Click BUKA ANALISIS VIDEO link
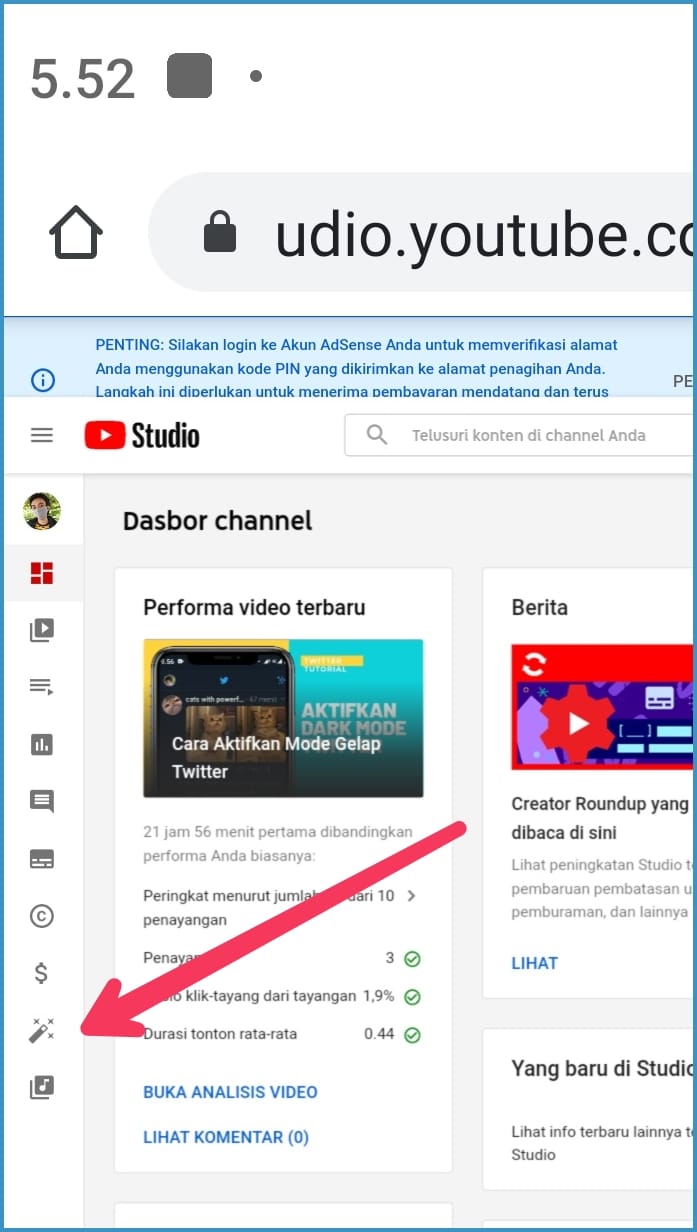 pyautogui.click(x=230, y=1092)
